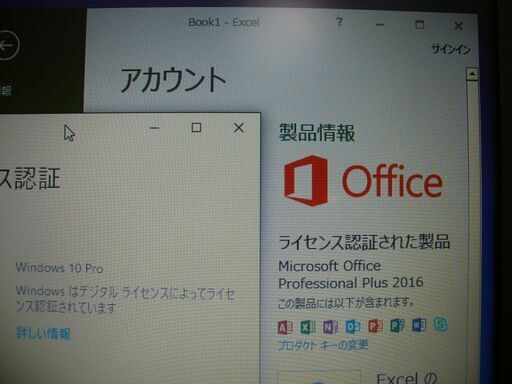Go back using the circular arrow
Screen dimensions: 512x384
7,45
